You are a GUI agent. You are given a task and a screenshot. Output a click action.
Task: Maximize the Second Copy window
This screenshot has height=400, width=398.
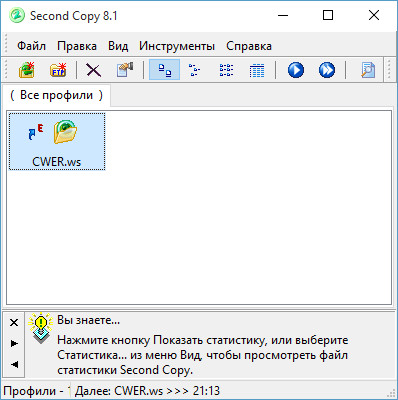pos(328,15)
